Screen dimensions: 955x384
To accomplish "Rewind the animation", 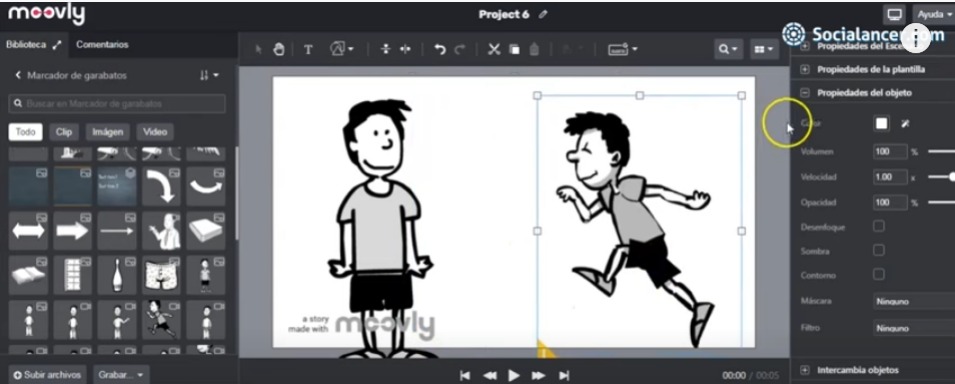I will (x=489, y=375).
